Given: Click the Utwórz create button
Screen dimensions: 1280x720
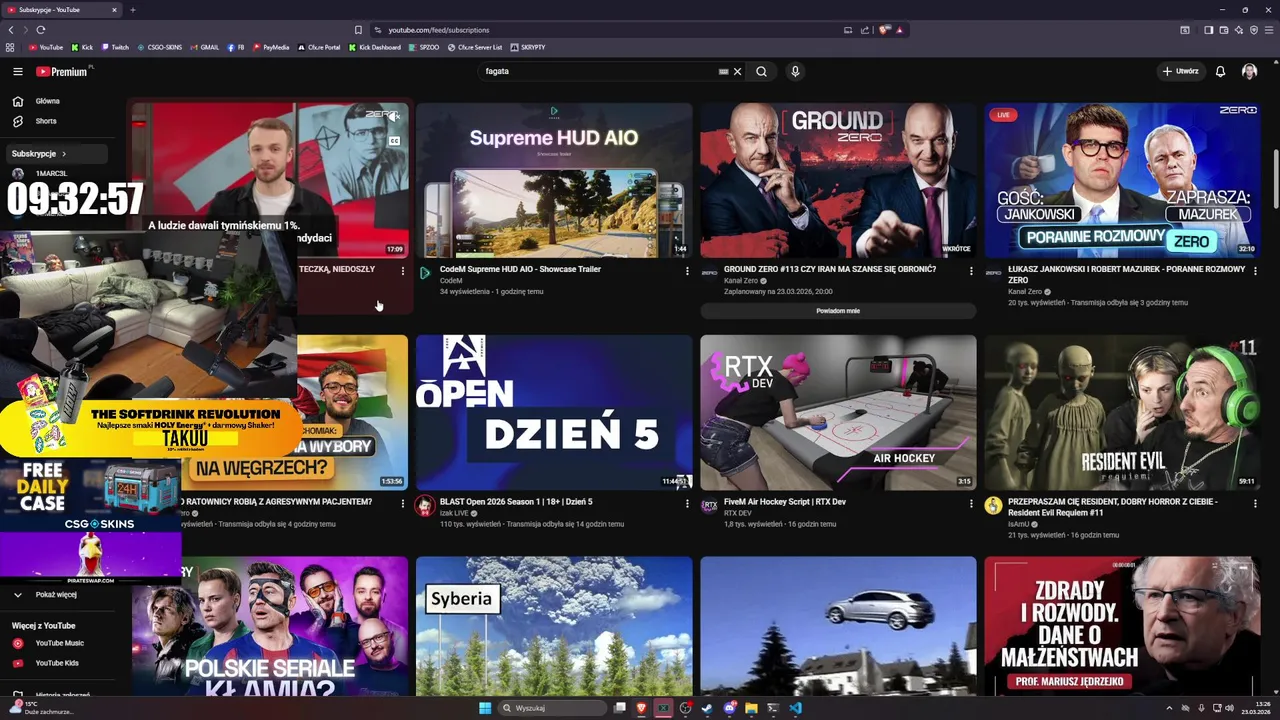Looking at the screenshot, I should coord(1180,71).
